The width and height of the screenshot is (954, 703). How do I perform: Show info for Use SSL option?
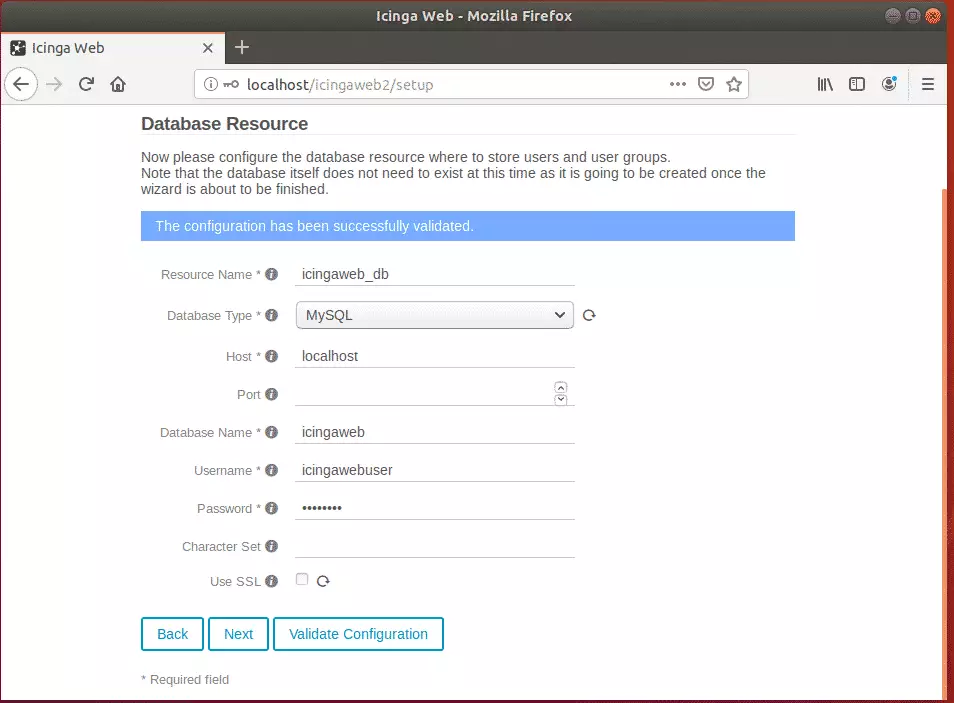271,581
